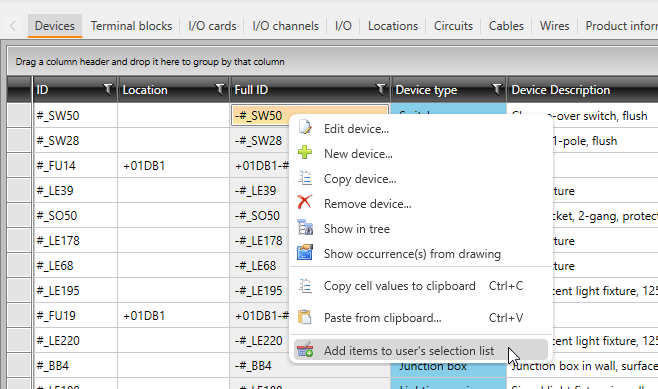Viewport: 658px width, 389px height.
Task: Click the green plus New device icon
Action: [305, 152]
